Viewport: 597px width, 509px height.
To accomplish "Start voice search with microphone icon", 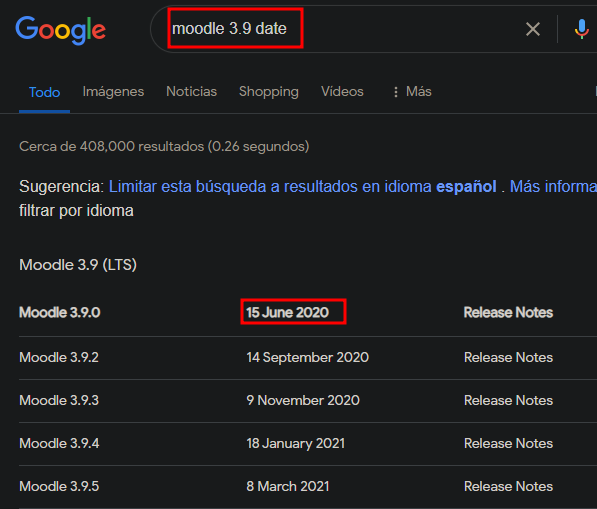I will (x=581, y=29).
